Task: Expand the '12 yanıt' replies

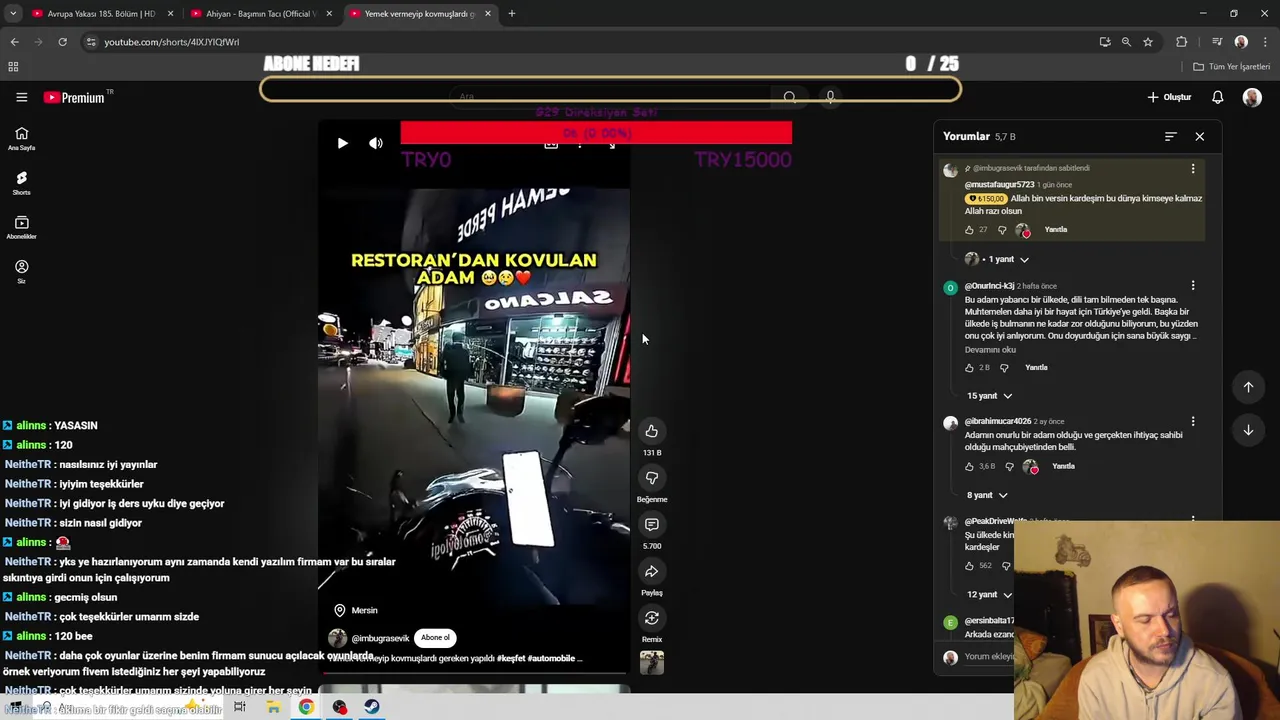Action: click(989, 594)
